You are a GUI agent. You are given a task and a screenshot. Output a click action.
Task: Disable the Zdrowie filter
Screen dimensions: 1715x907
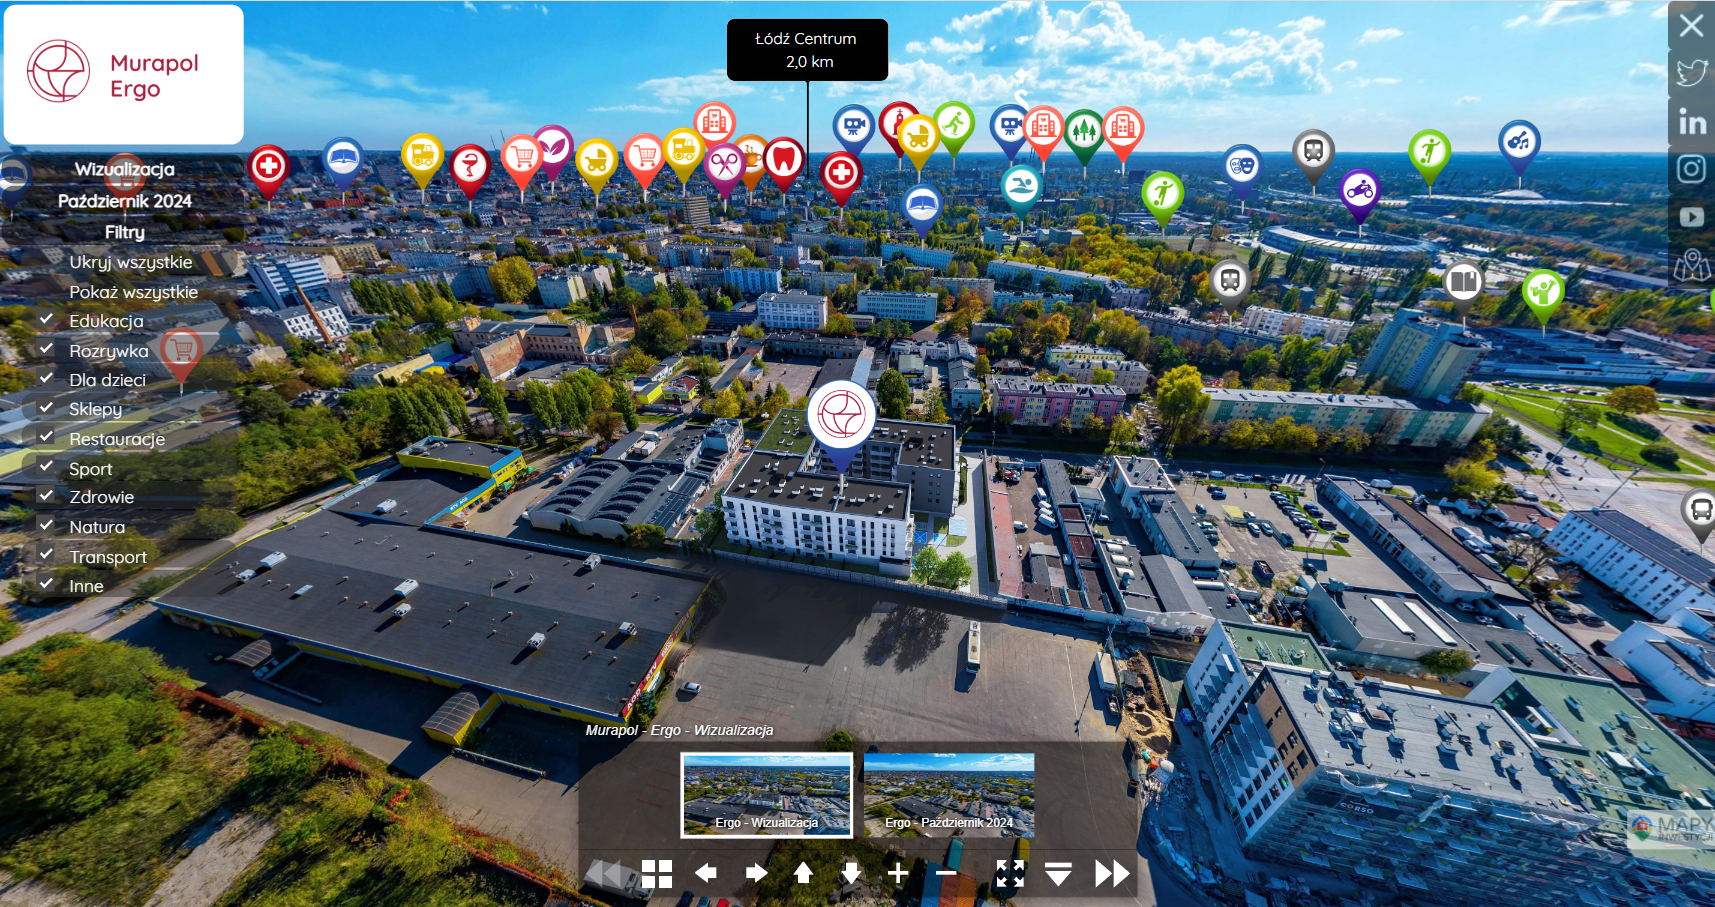[x=46, y=496]
